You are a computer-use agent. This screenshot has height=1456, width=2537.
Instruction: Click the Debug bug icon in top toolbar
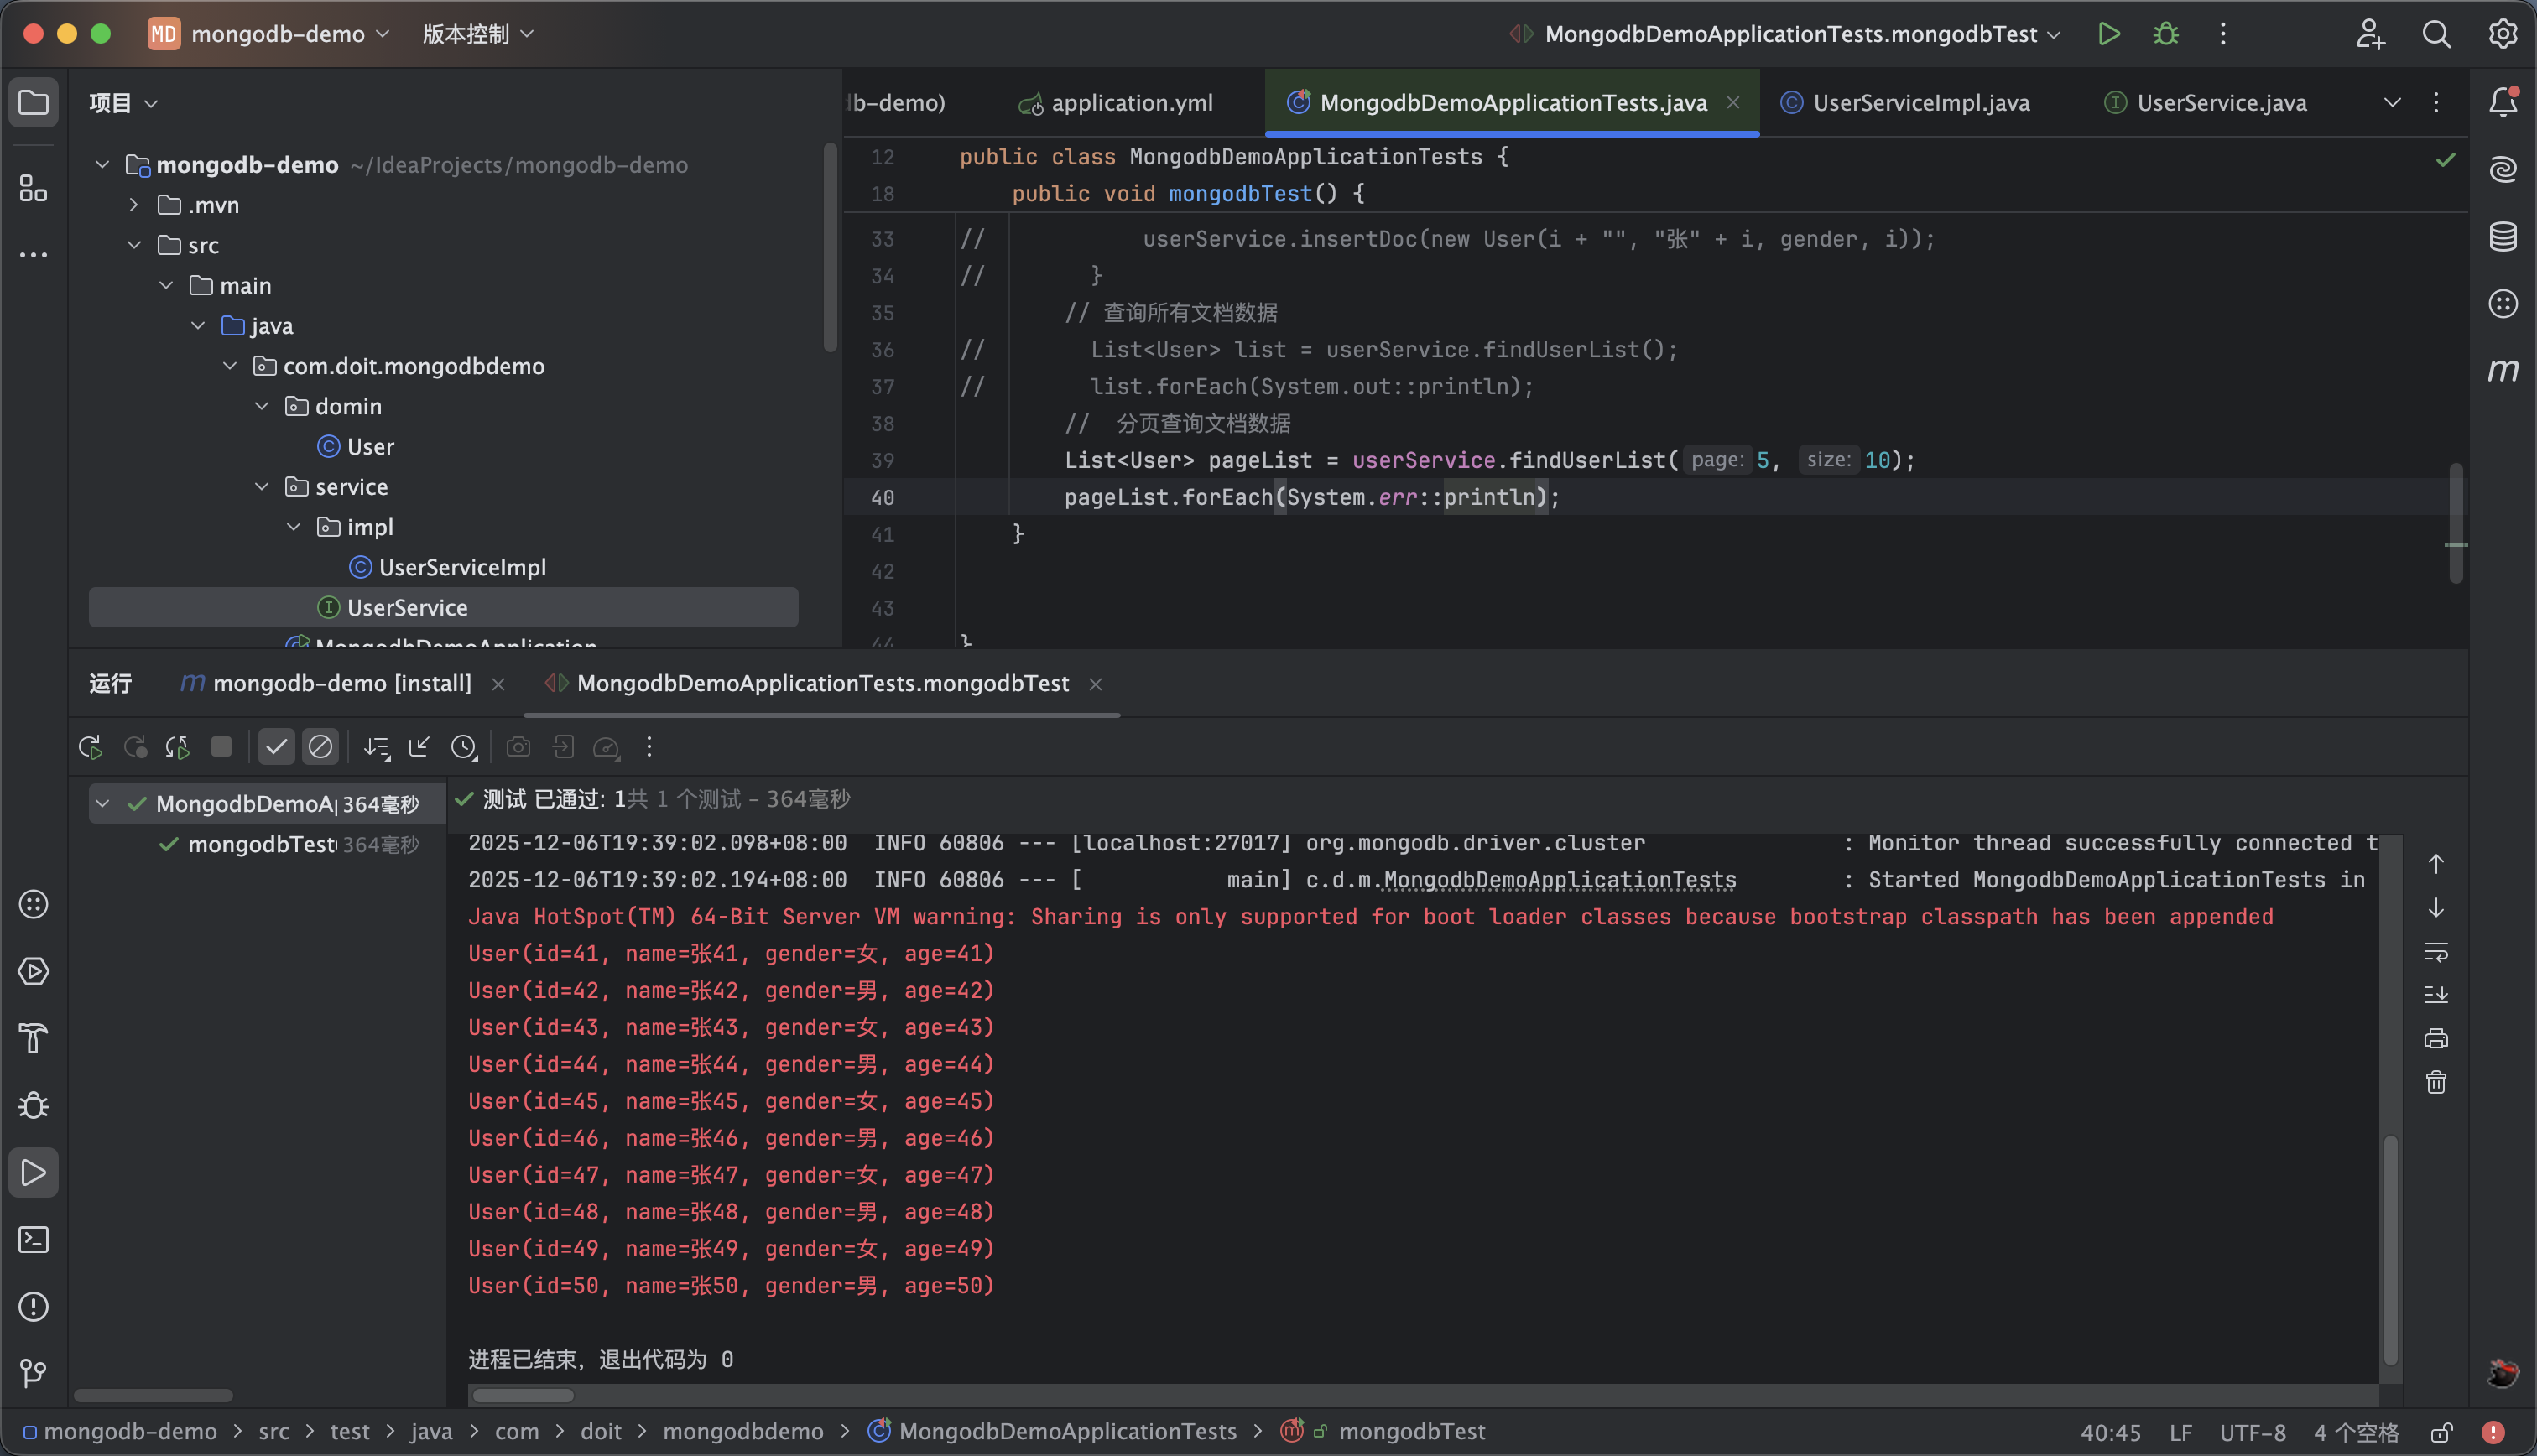(x=2166, y=34)
